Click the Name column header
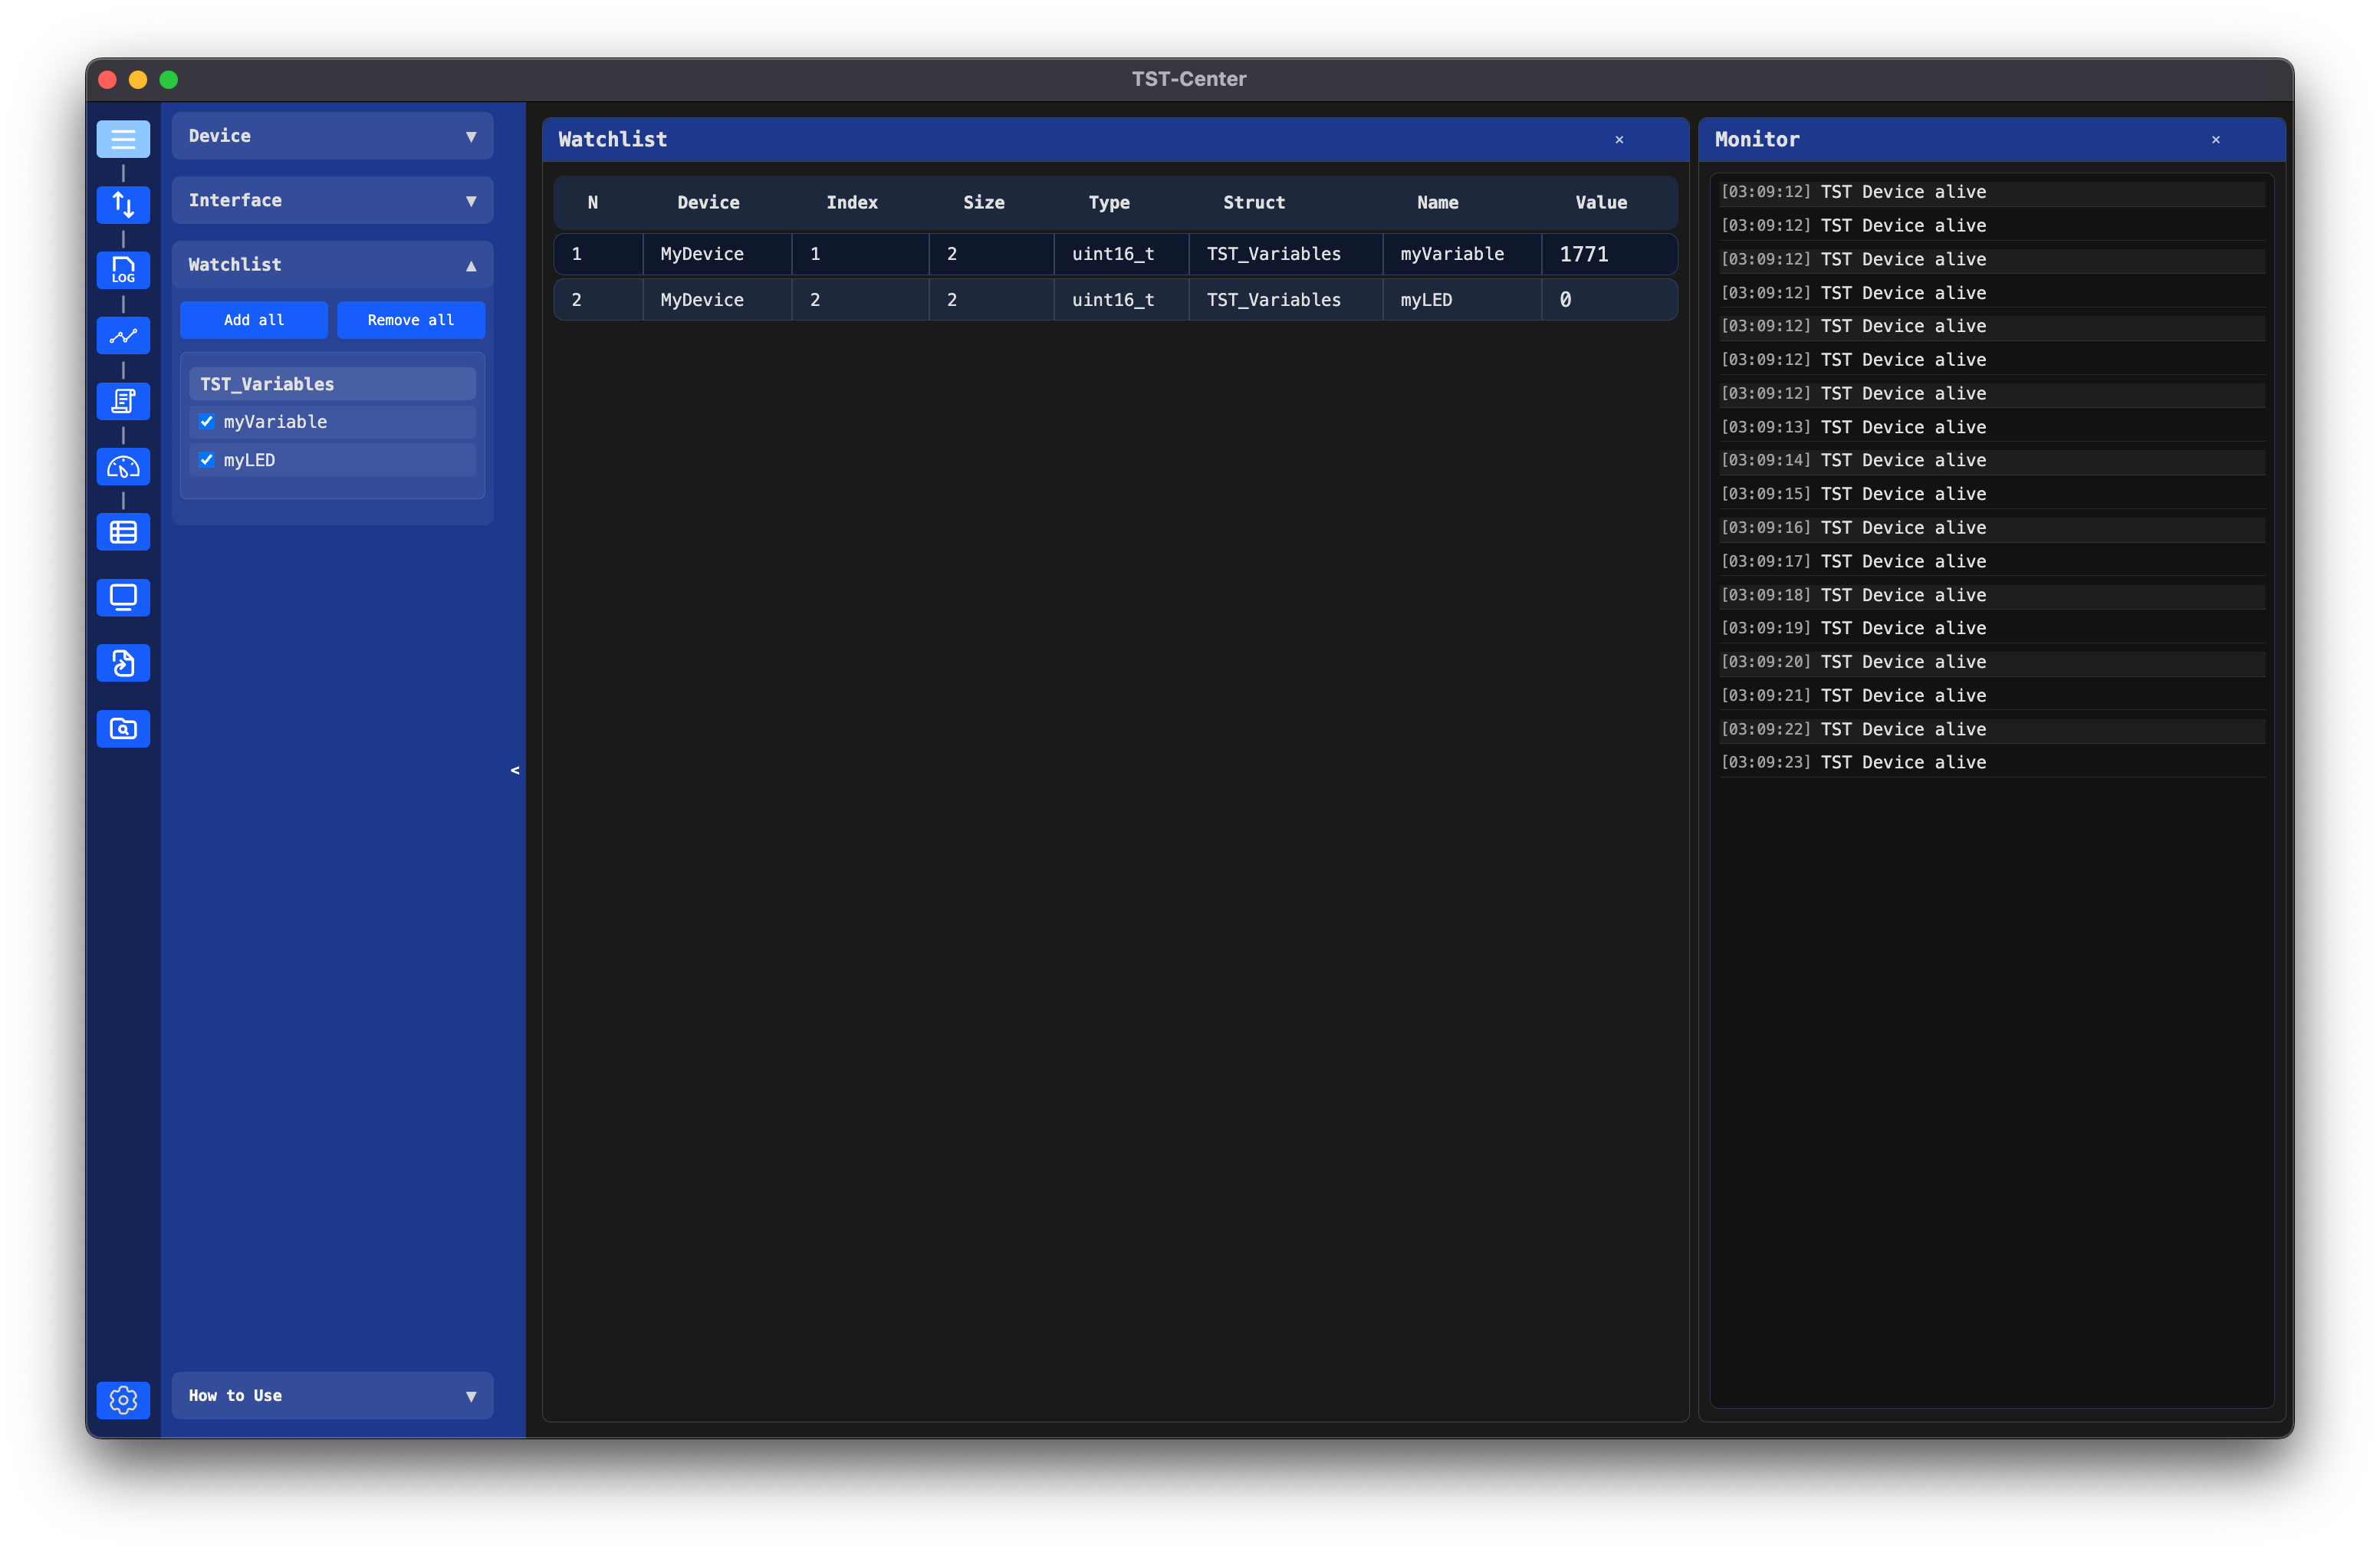This screenshot has width=2380, height=1552. click(1437, 202)
